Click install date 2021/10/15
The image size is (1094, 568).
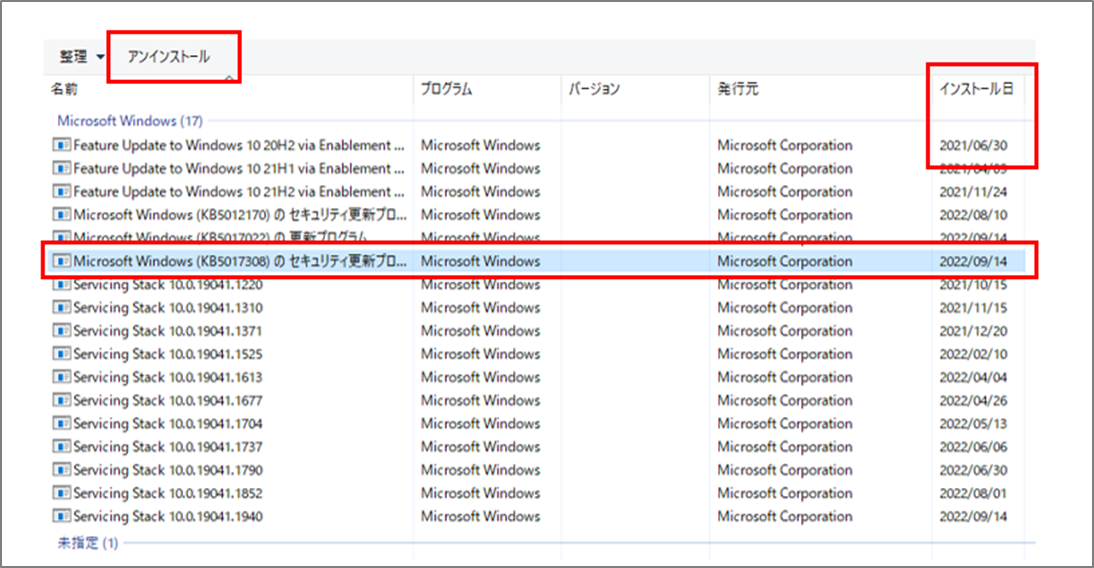[x=973, y=285]
